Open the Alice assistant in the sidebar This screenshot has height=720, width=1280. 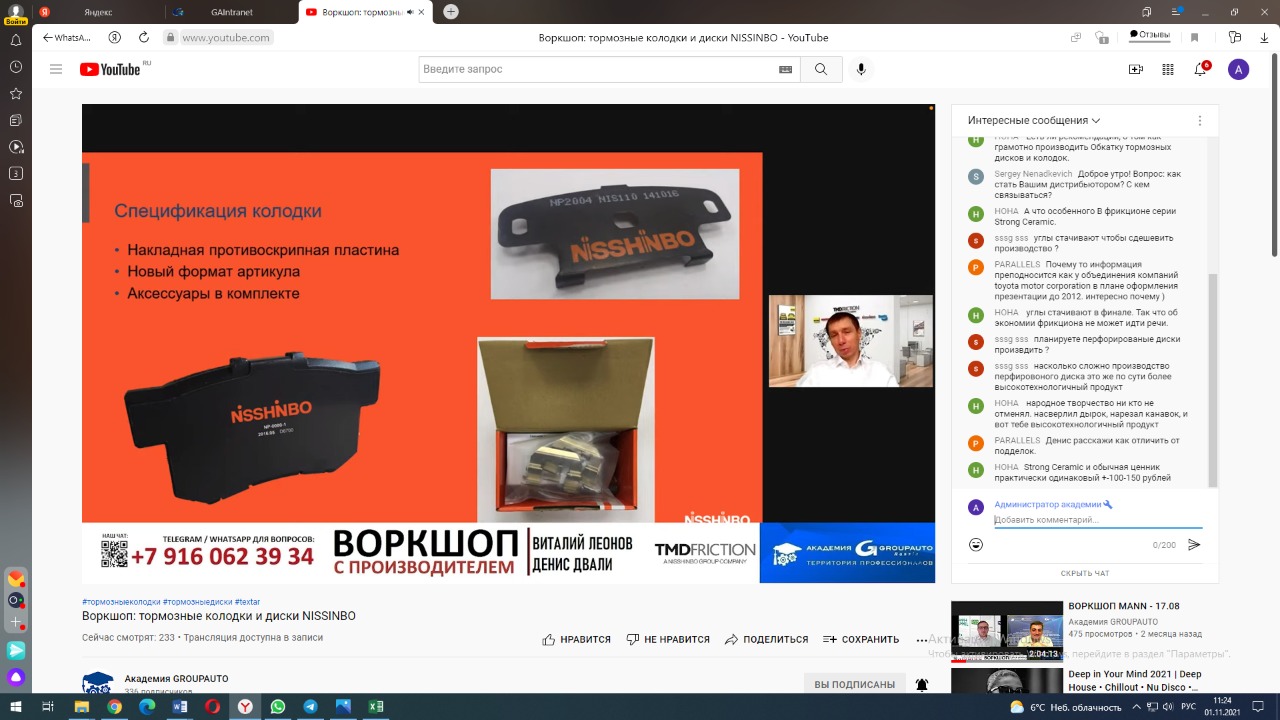[16, 677]
